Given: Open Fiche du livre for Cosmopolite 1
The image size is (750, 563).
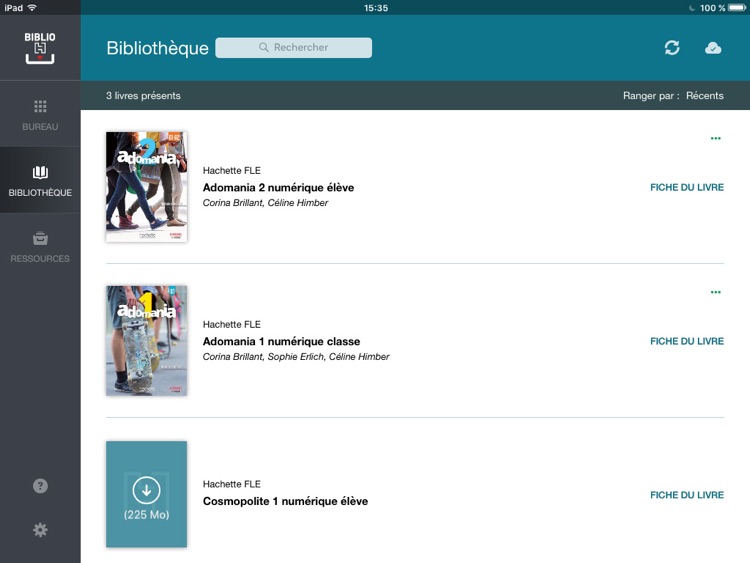Looking at the screenshot, I should click(x=687, y=495).
